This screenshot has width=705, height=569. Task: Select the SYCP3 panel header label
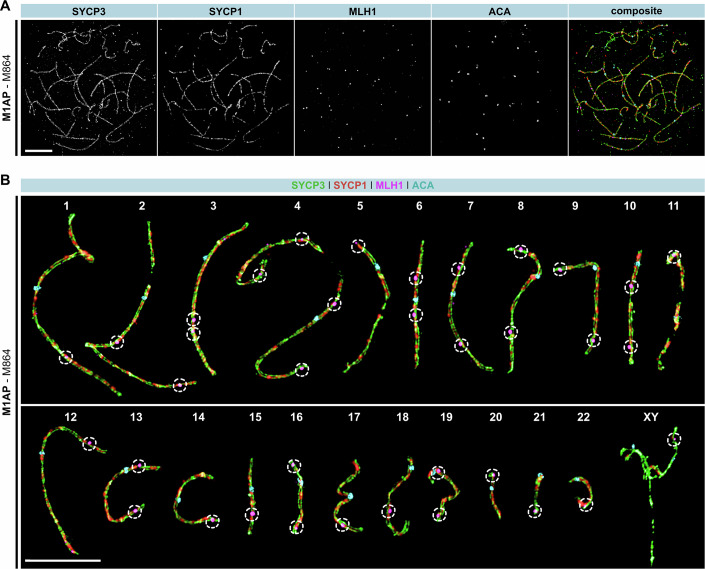89,11
